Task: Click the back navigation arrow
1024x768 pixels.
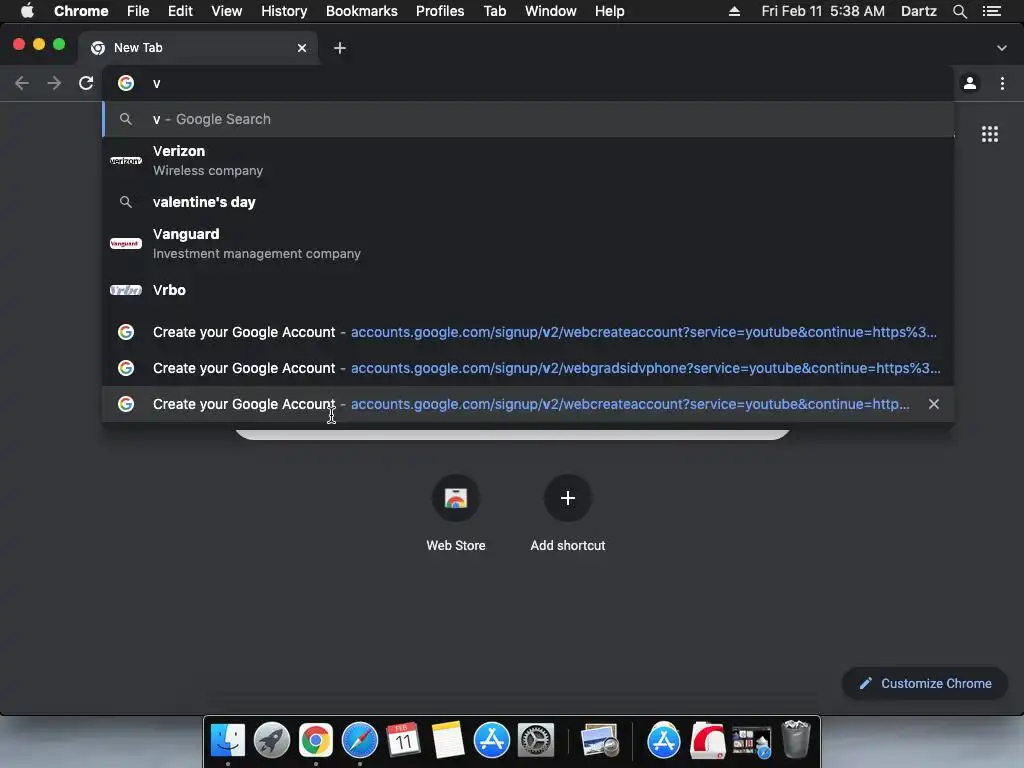Action: tap(22, 83)
